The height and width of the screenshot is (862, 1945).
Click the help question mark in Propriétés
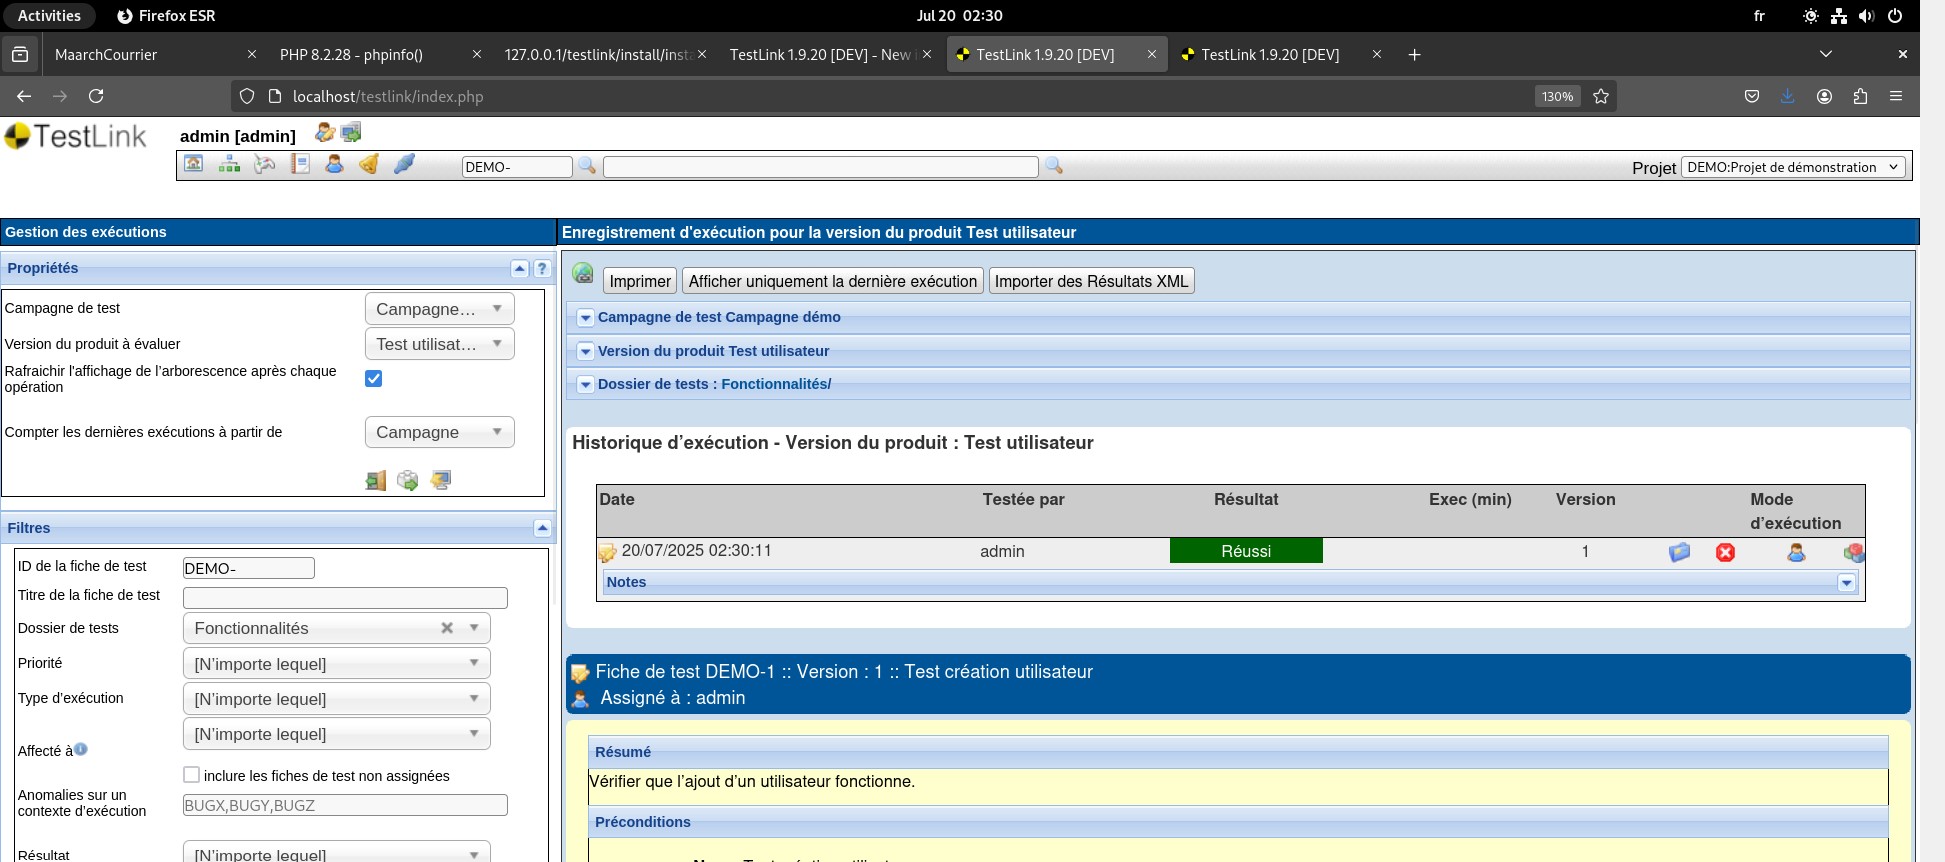(x=542, y=268)
